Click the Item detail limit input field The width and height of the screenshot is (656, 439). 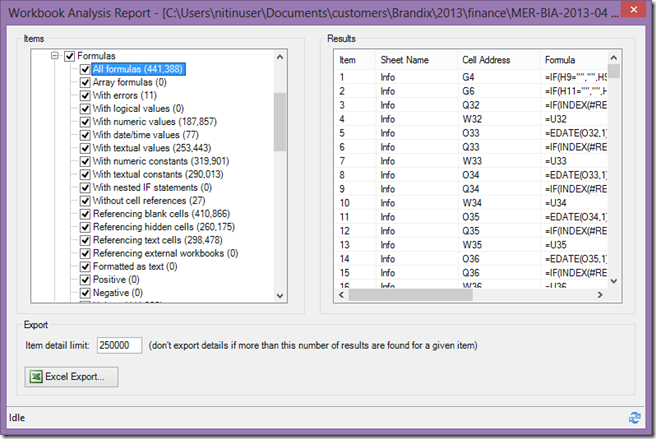click(119, 345)
